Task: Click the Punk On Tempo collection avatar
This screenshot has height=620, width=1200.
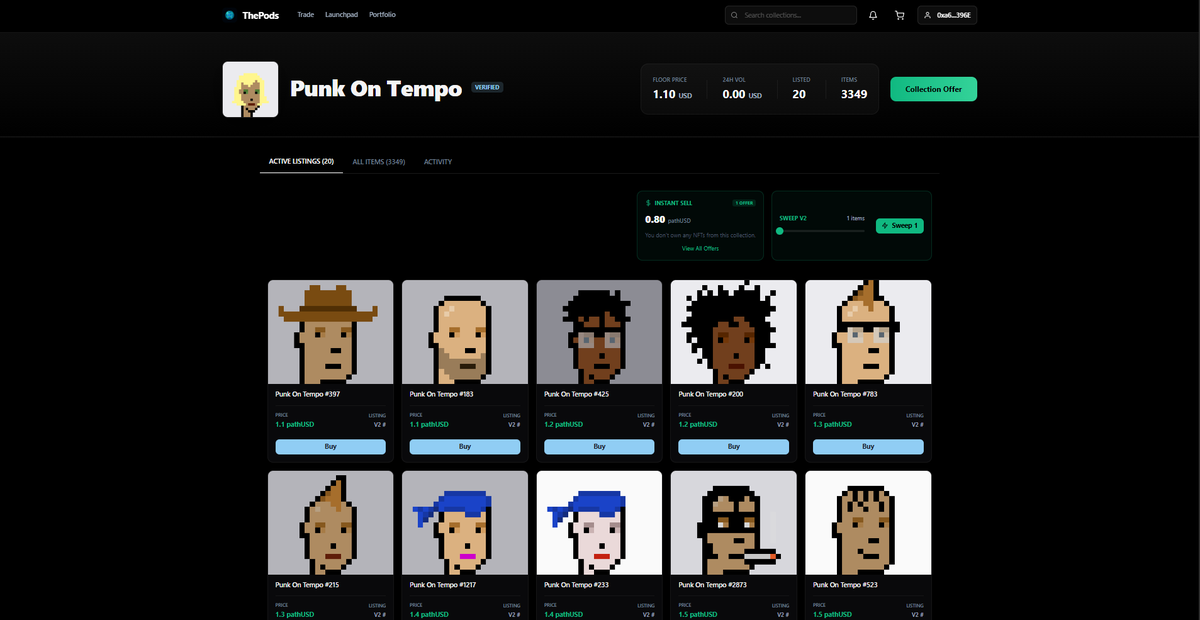Action: 250,89
